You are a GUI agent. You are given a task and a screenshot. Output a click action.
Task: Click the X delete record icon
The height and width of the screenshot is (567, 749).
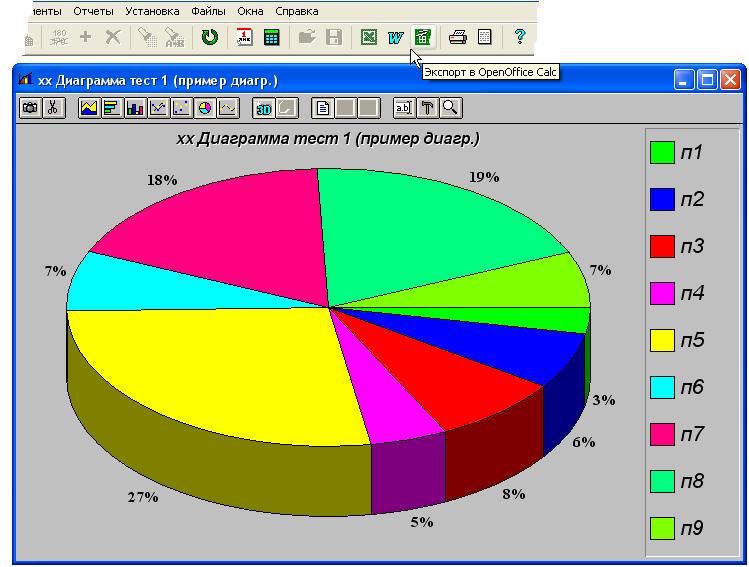click(113, 37)
